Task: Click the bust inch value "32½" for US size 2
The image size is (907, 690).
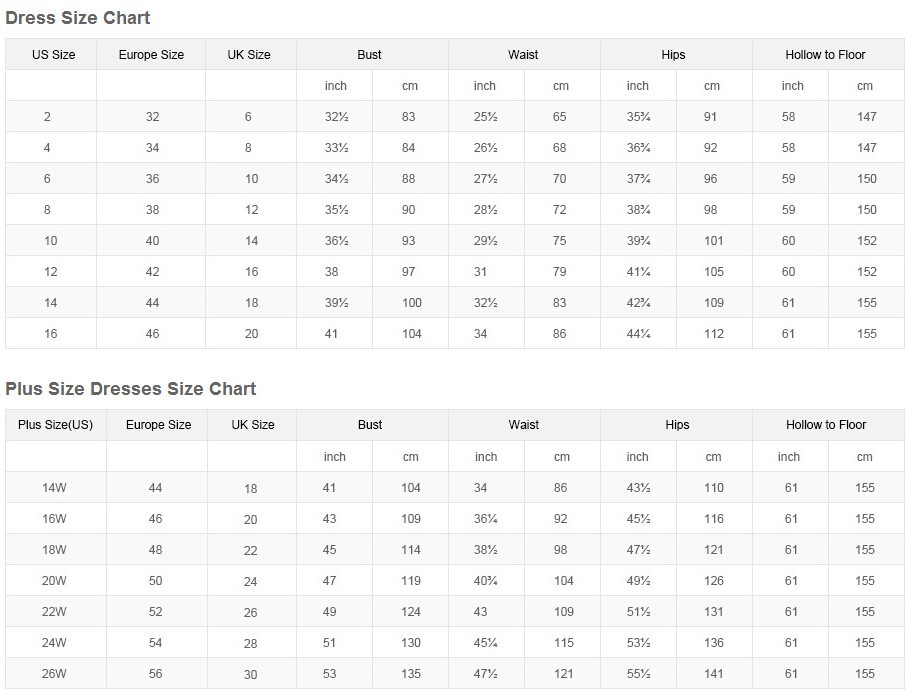Action: pyautogui.click(x=336, y=117)
